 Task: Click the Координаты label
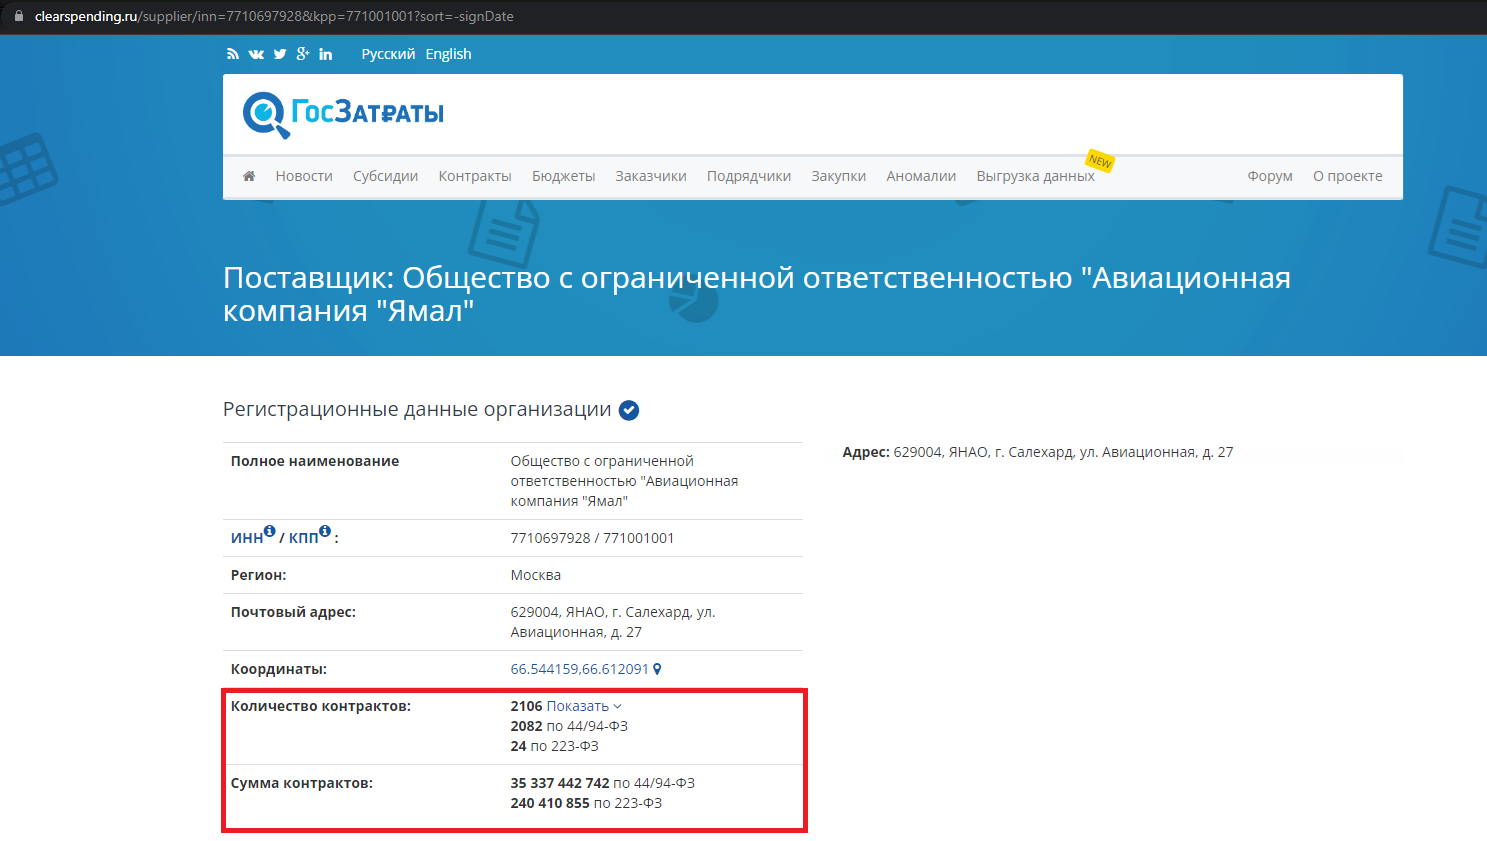(279, 669)
